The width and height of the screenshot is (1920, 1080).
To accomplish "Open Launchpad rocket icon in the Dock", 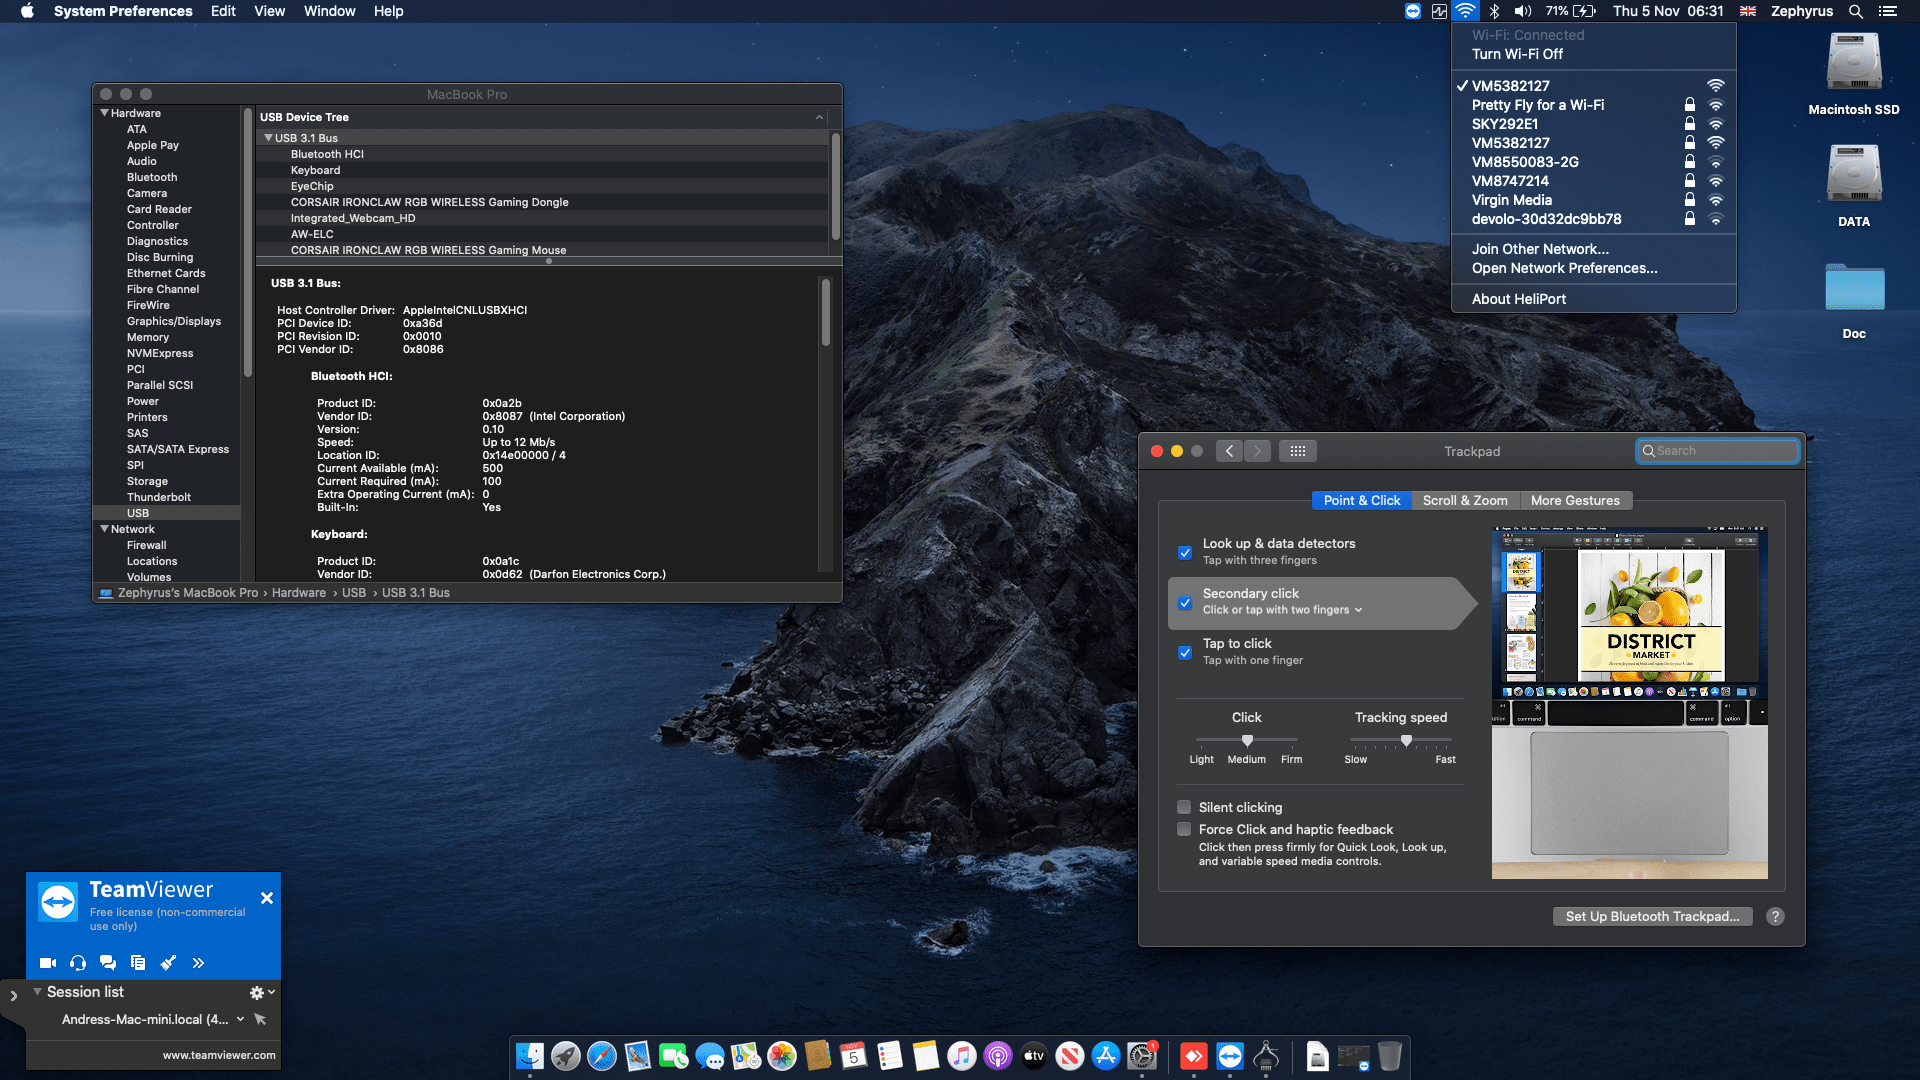I will click(x=566, y=1056).
